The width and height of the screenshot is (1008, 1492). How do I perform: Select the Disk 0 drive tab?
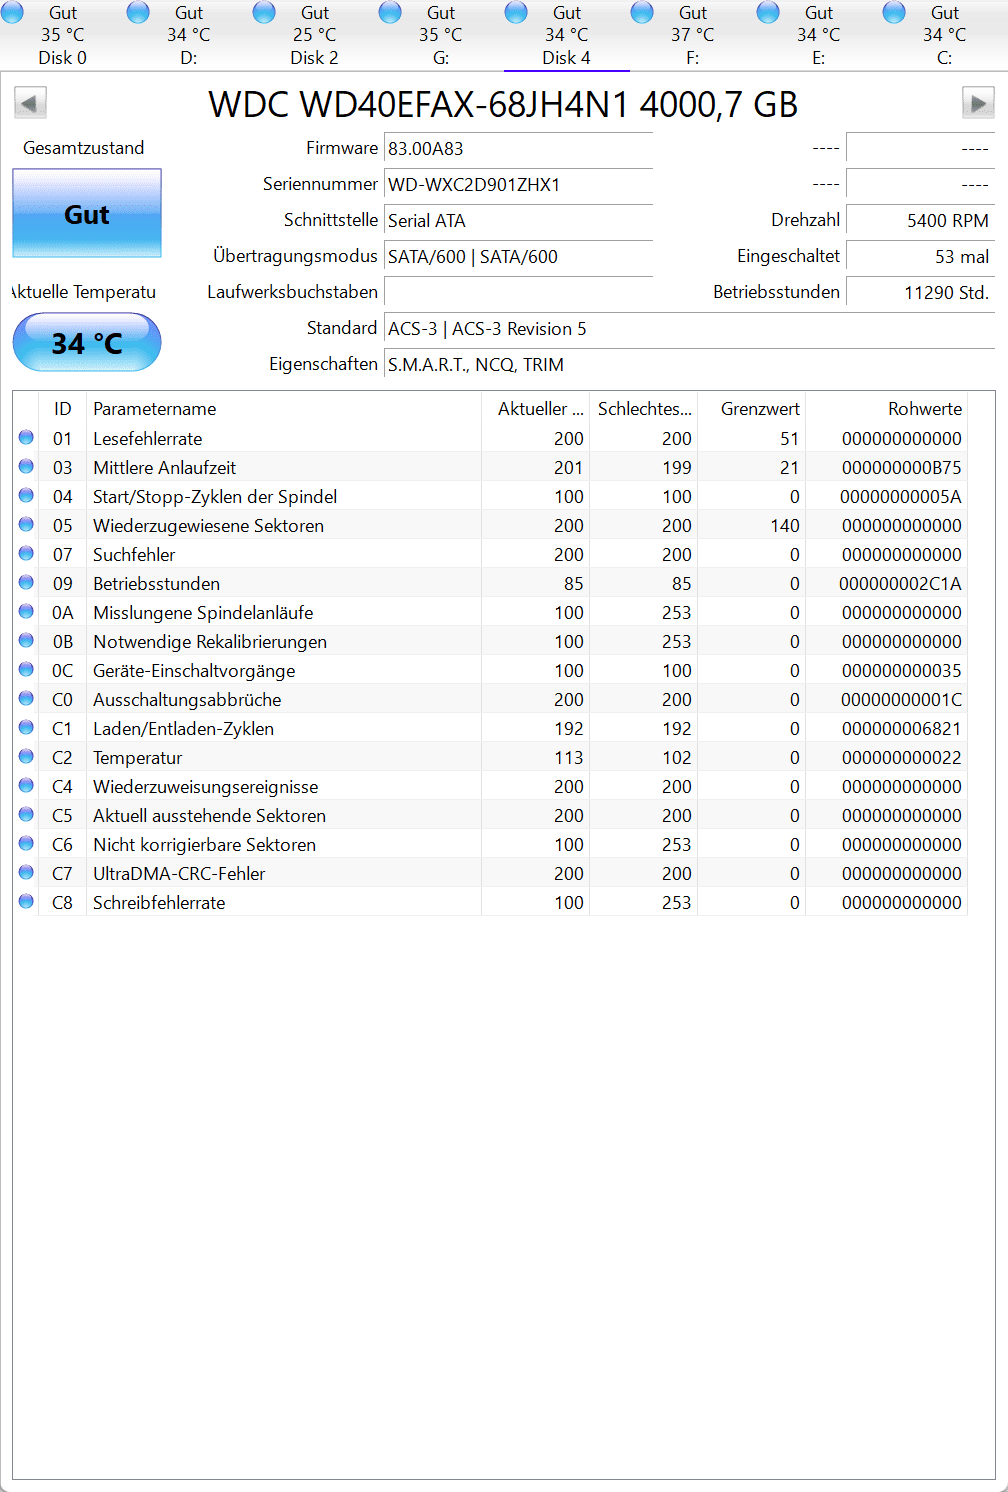[x=63, y=35]
